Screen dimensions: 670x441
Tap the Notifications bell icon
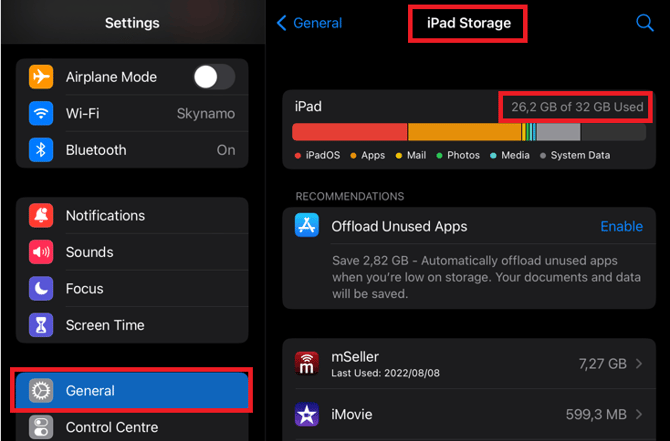41,215
